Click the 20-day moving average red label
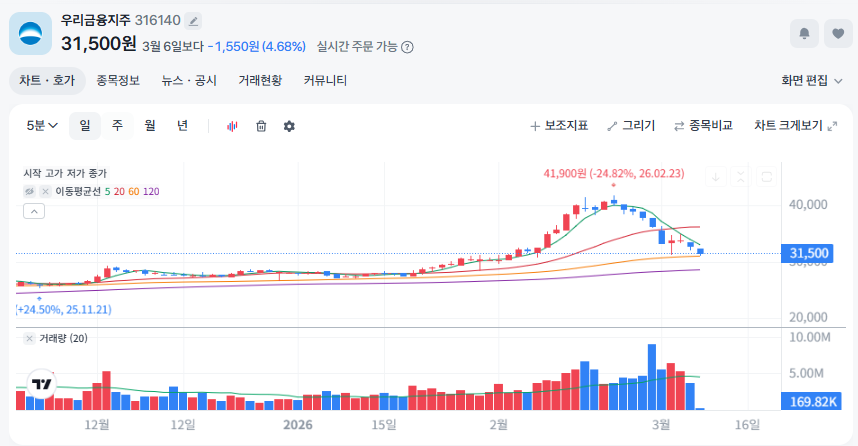Screen dimensions: 858x446 click(x=119, y=192)
